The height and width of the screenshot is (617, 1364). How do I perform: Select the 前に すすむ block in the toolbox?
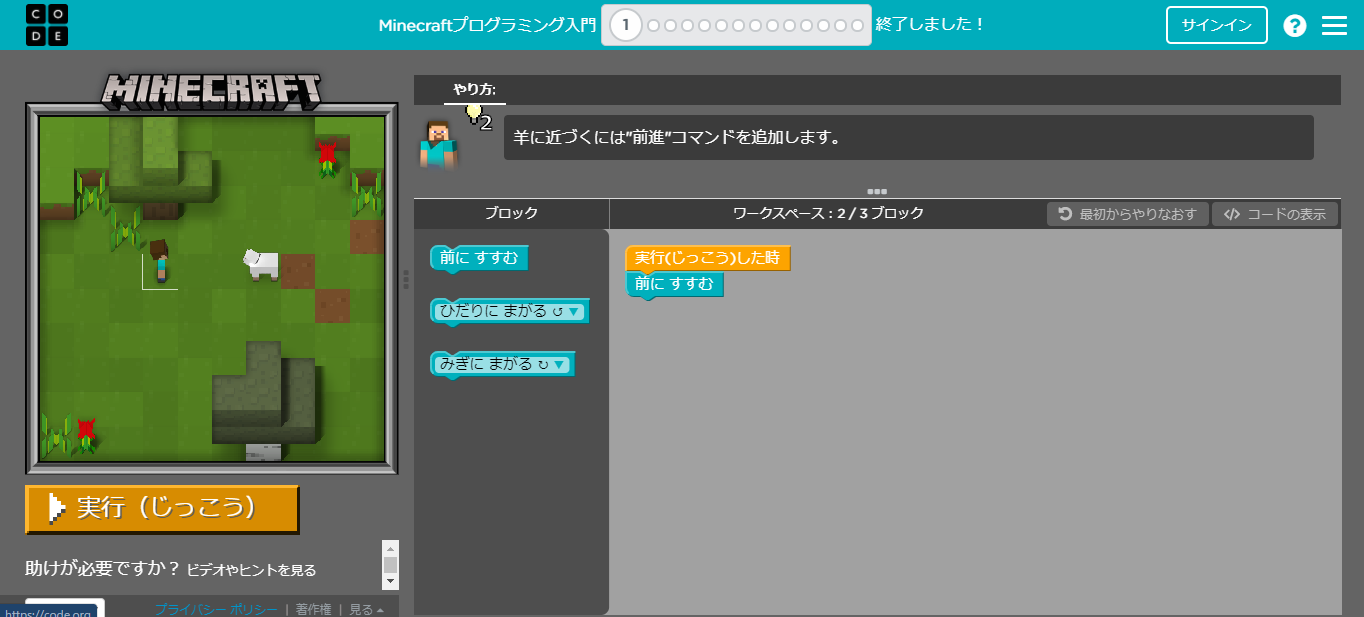(x=479, y=259)
